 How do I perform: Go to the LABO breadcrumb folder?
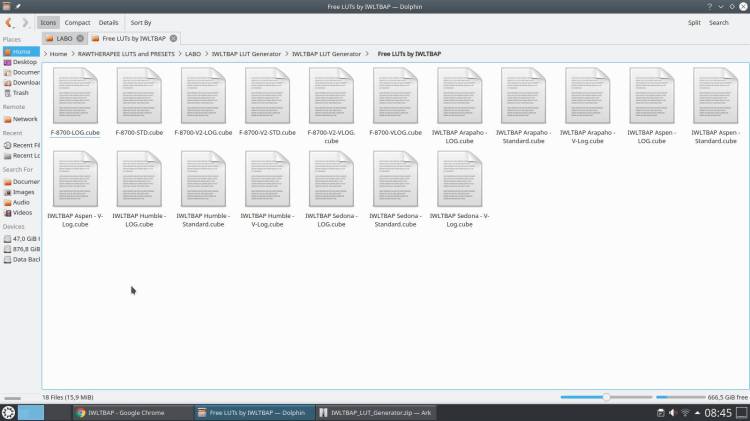(193, 54)
